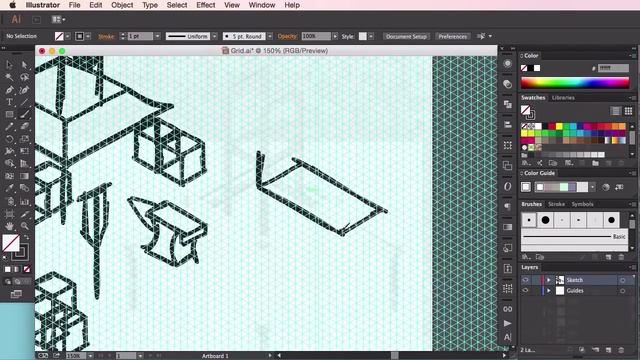
Task: Select the Artboard tool
Action: (x=9, y=213)
